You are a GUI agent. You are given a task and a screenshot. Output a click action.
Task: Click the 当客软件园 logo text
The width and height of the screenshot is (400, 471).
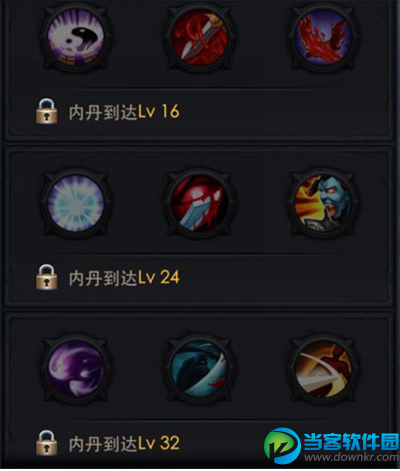tap(351, 441)
